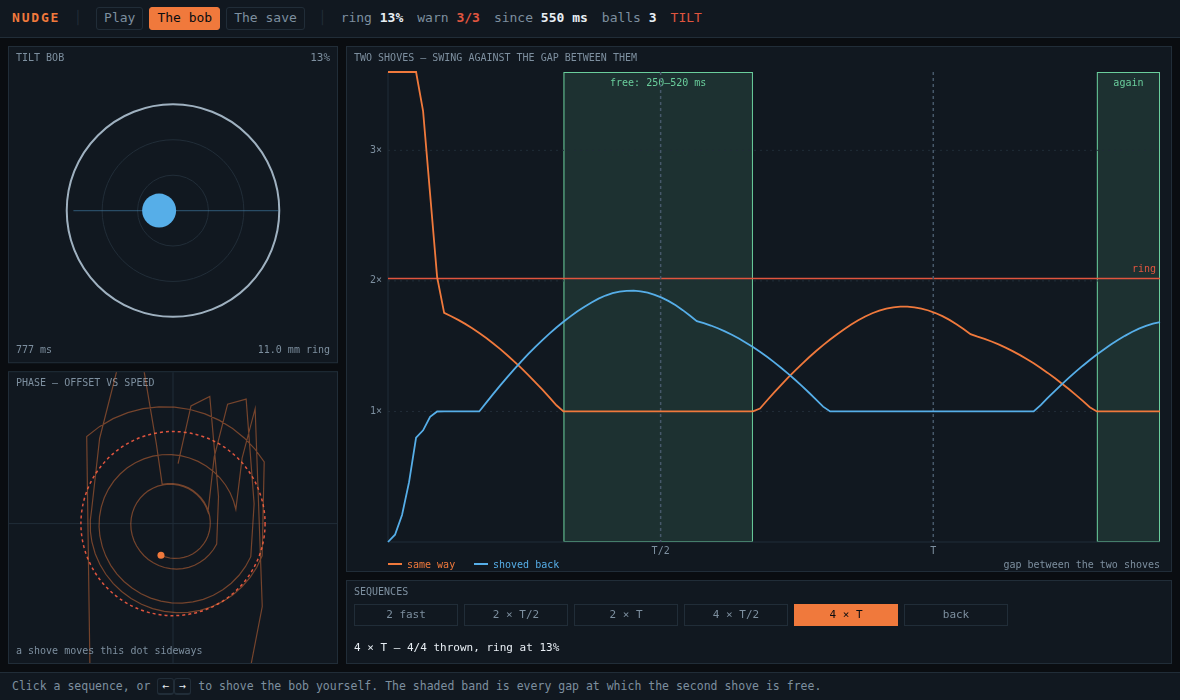Click the free 250–520 ms shaded band
Image resolution: width=1180 pixels, height=700 pixels.
[x=658, y=307]
